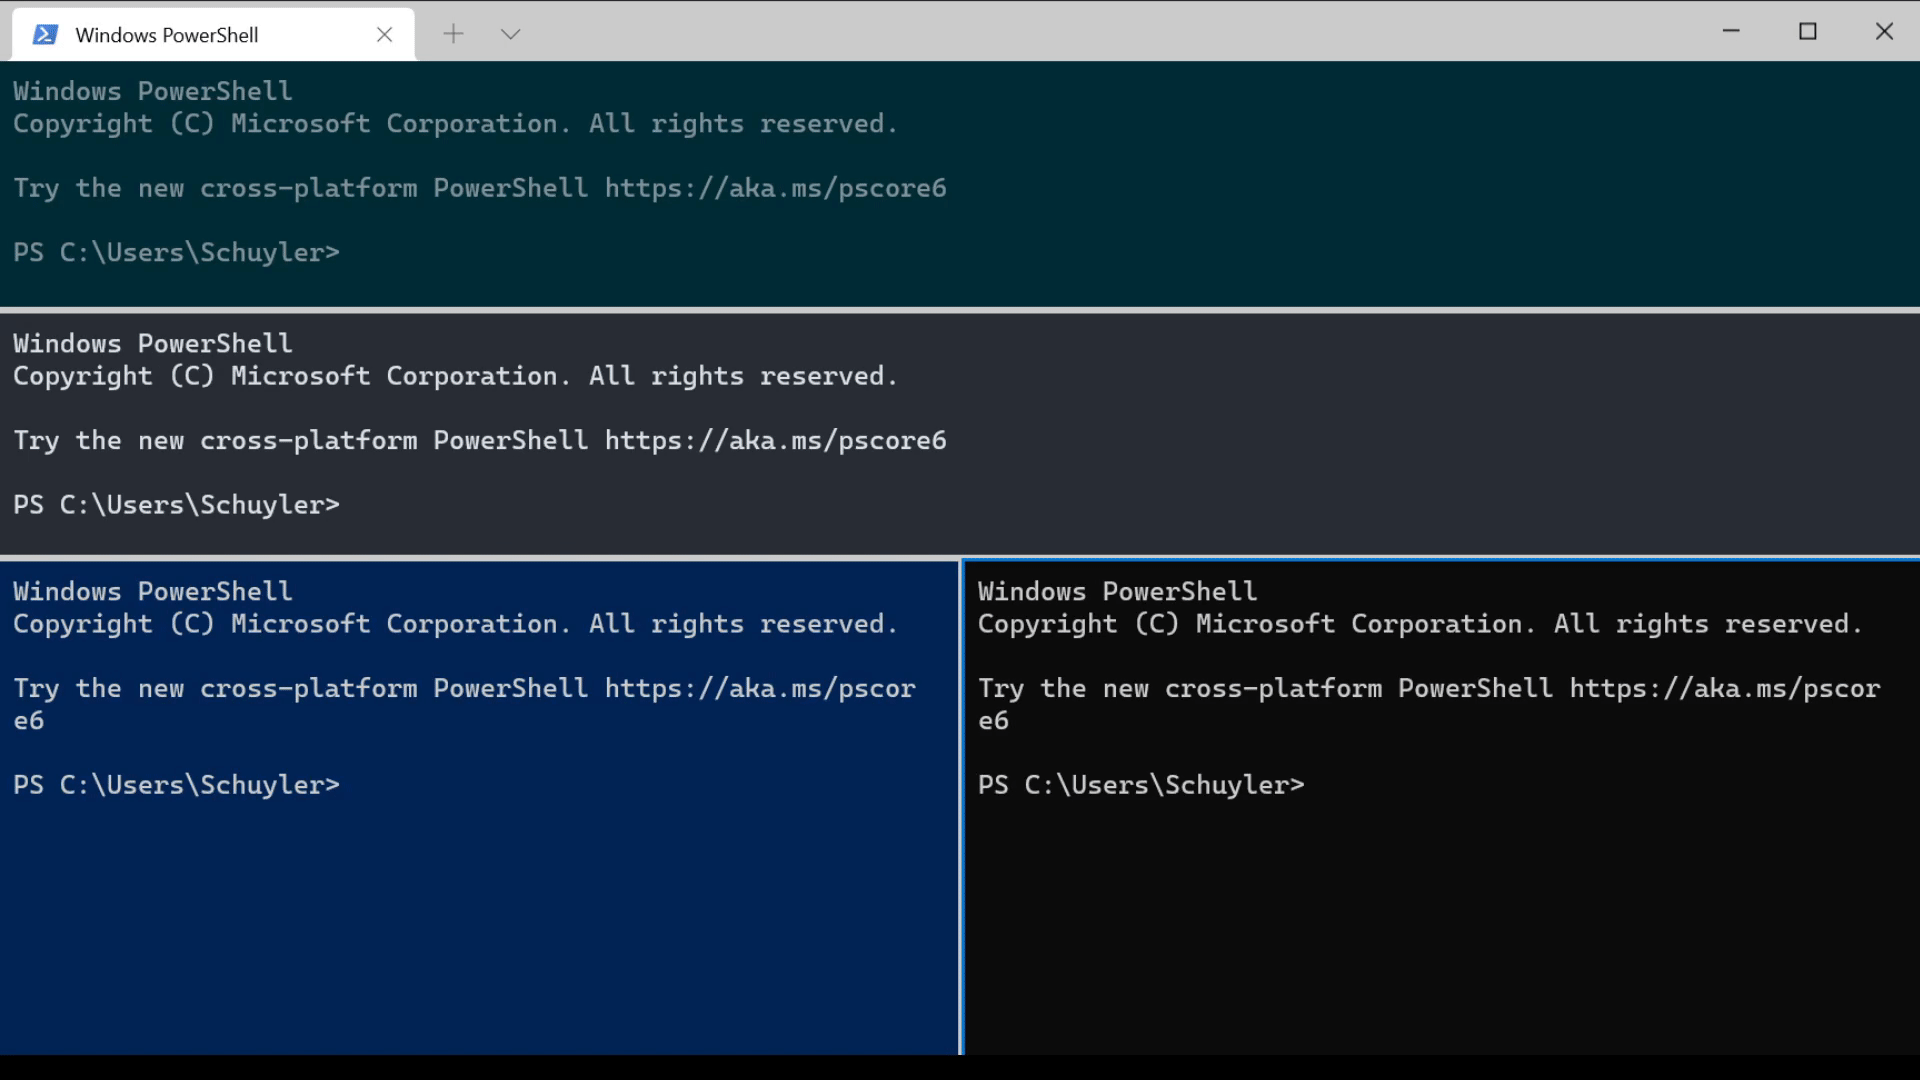1920x1080 pixels.
Task: Close the Windows PowerShell tab
Action: pyautogui.click(x=384, y=35)
